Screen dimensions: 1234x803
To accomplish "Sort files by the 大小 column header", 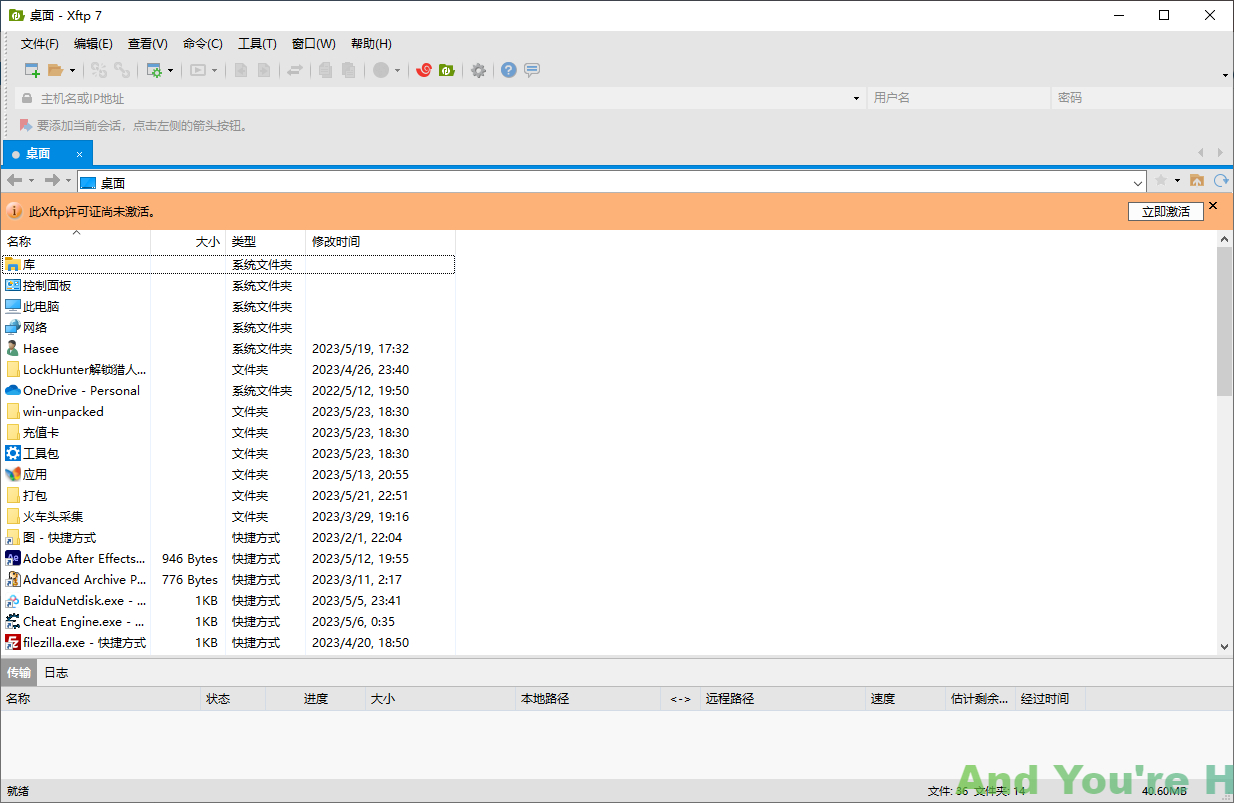I will point(188,242).
